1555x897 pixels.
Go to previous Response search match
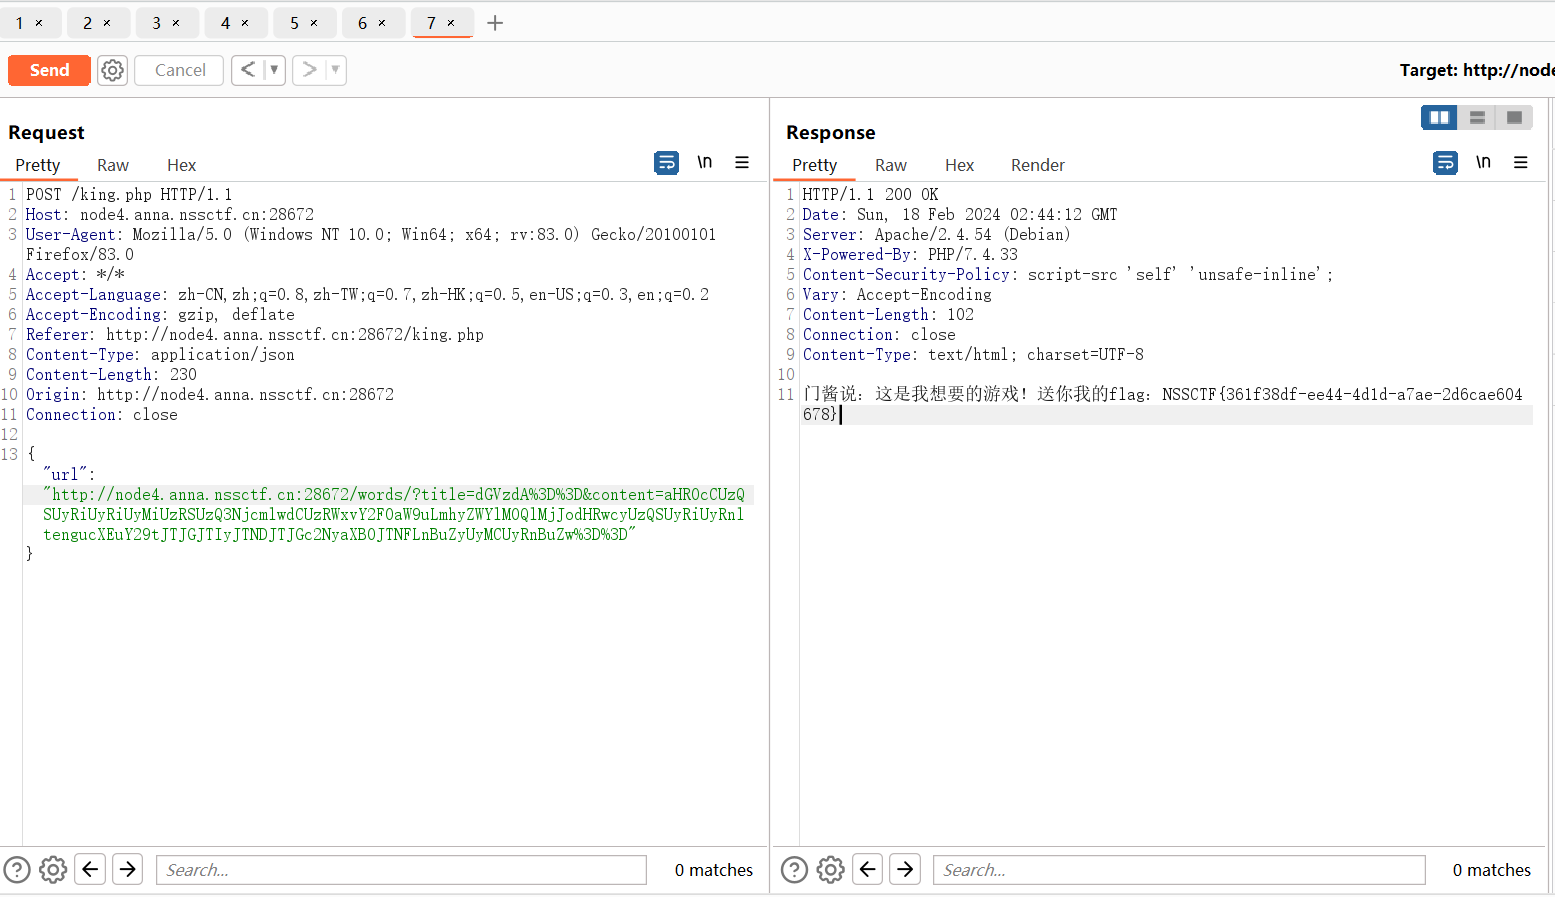click(868, 870)
